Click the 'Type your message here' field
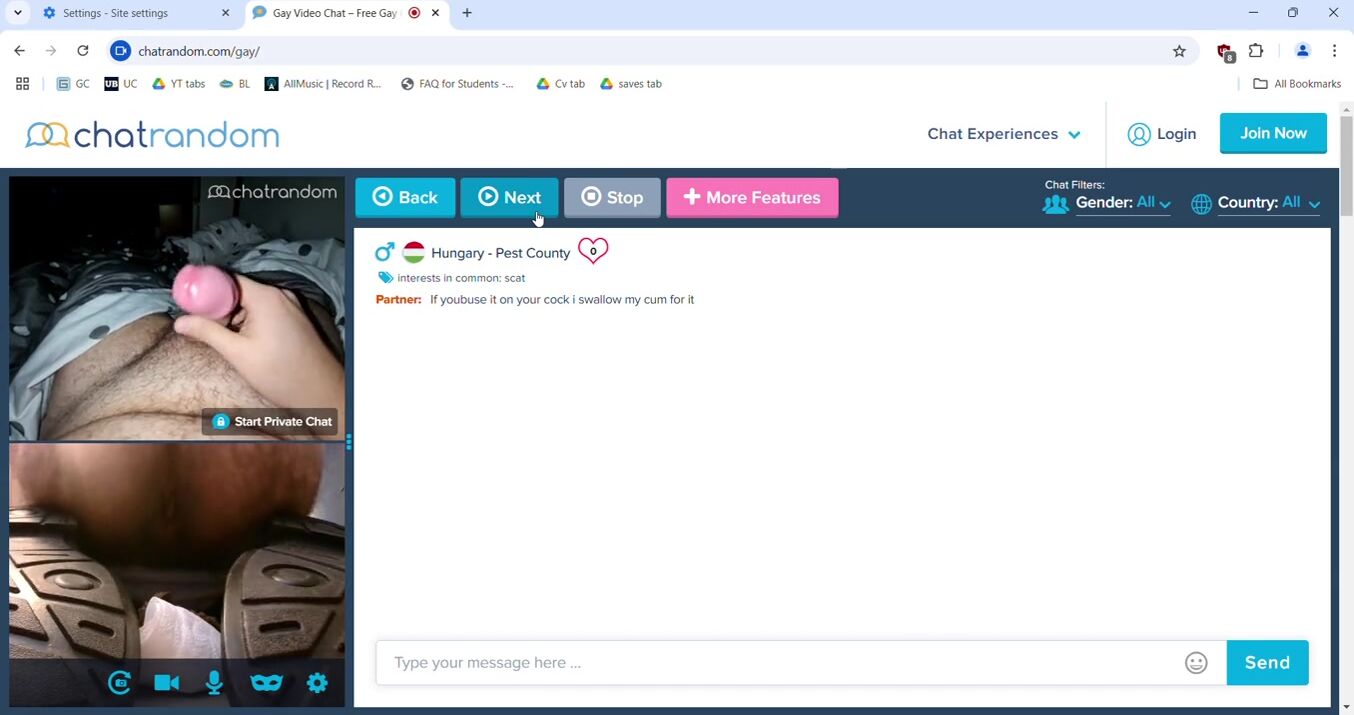The image size is (1354, 715). (780, 663)
